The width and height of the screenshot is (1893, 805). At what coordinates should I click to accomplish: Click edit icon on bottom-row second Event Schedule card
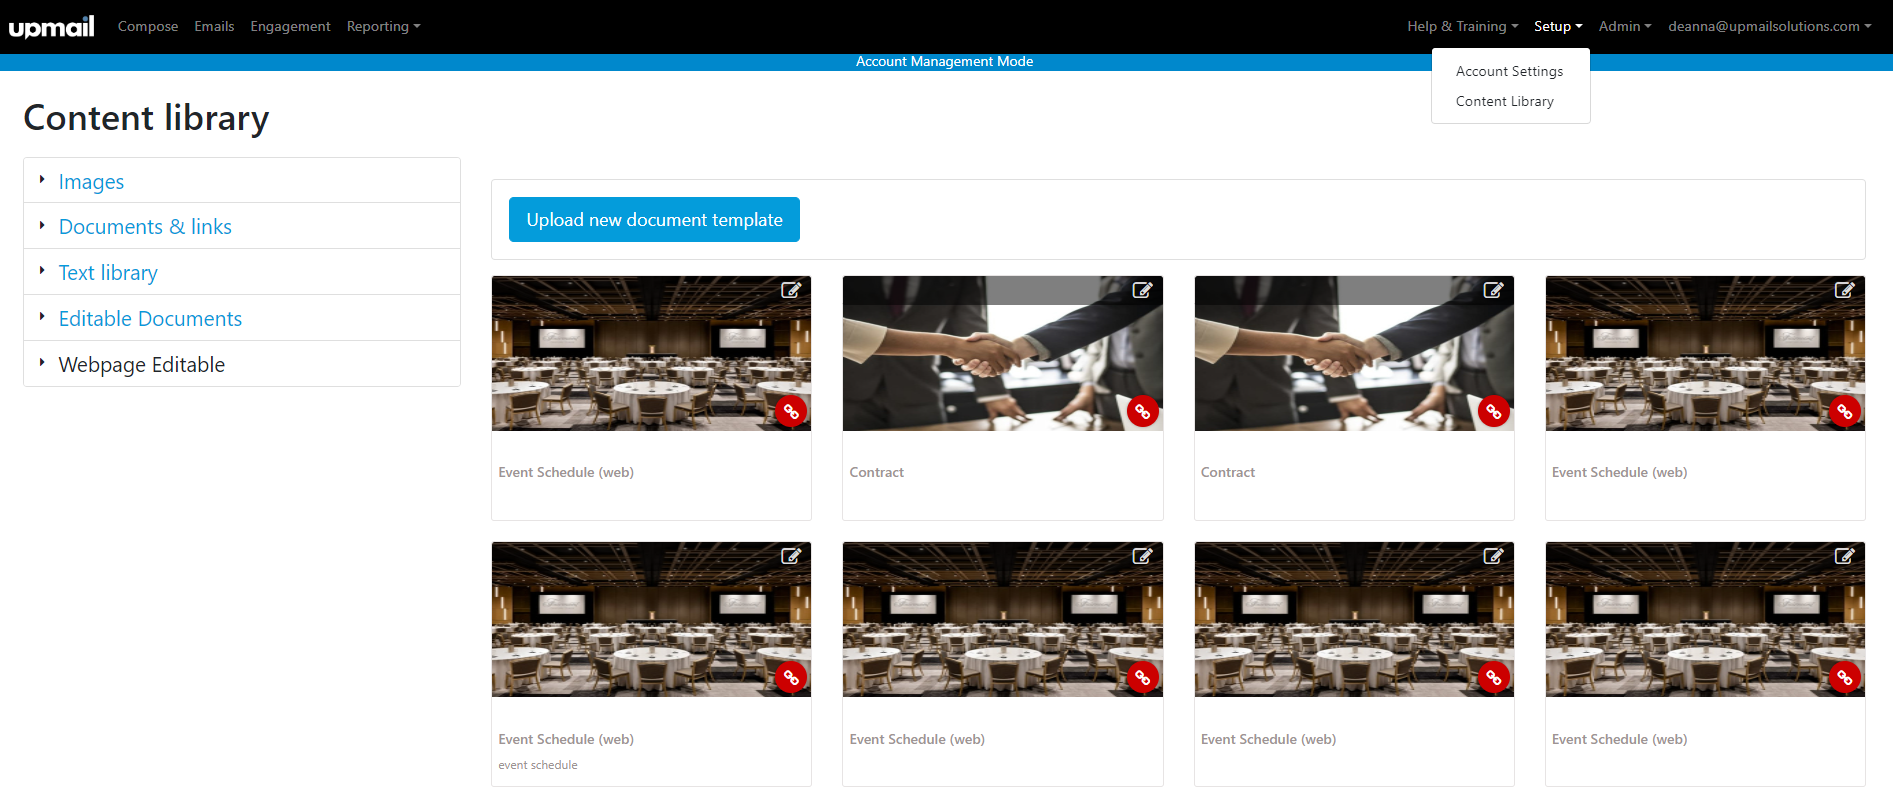click(x=1142, y=556)
